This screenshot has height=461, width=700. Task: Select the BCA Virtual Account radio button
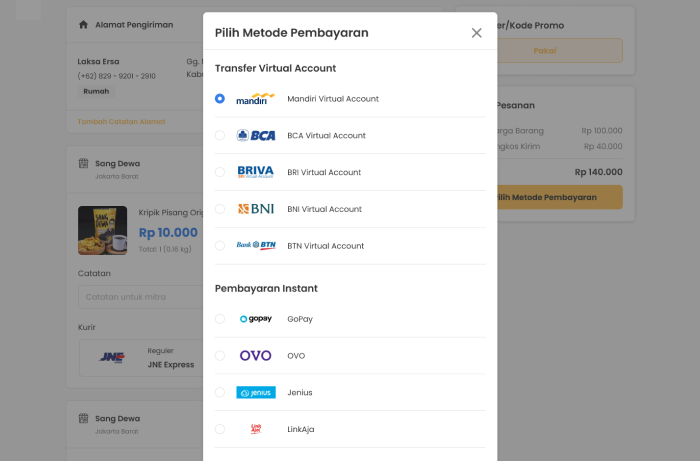[x=220, y=135]
